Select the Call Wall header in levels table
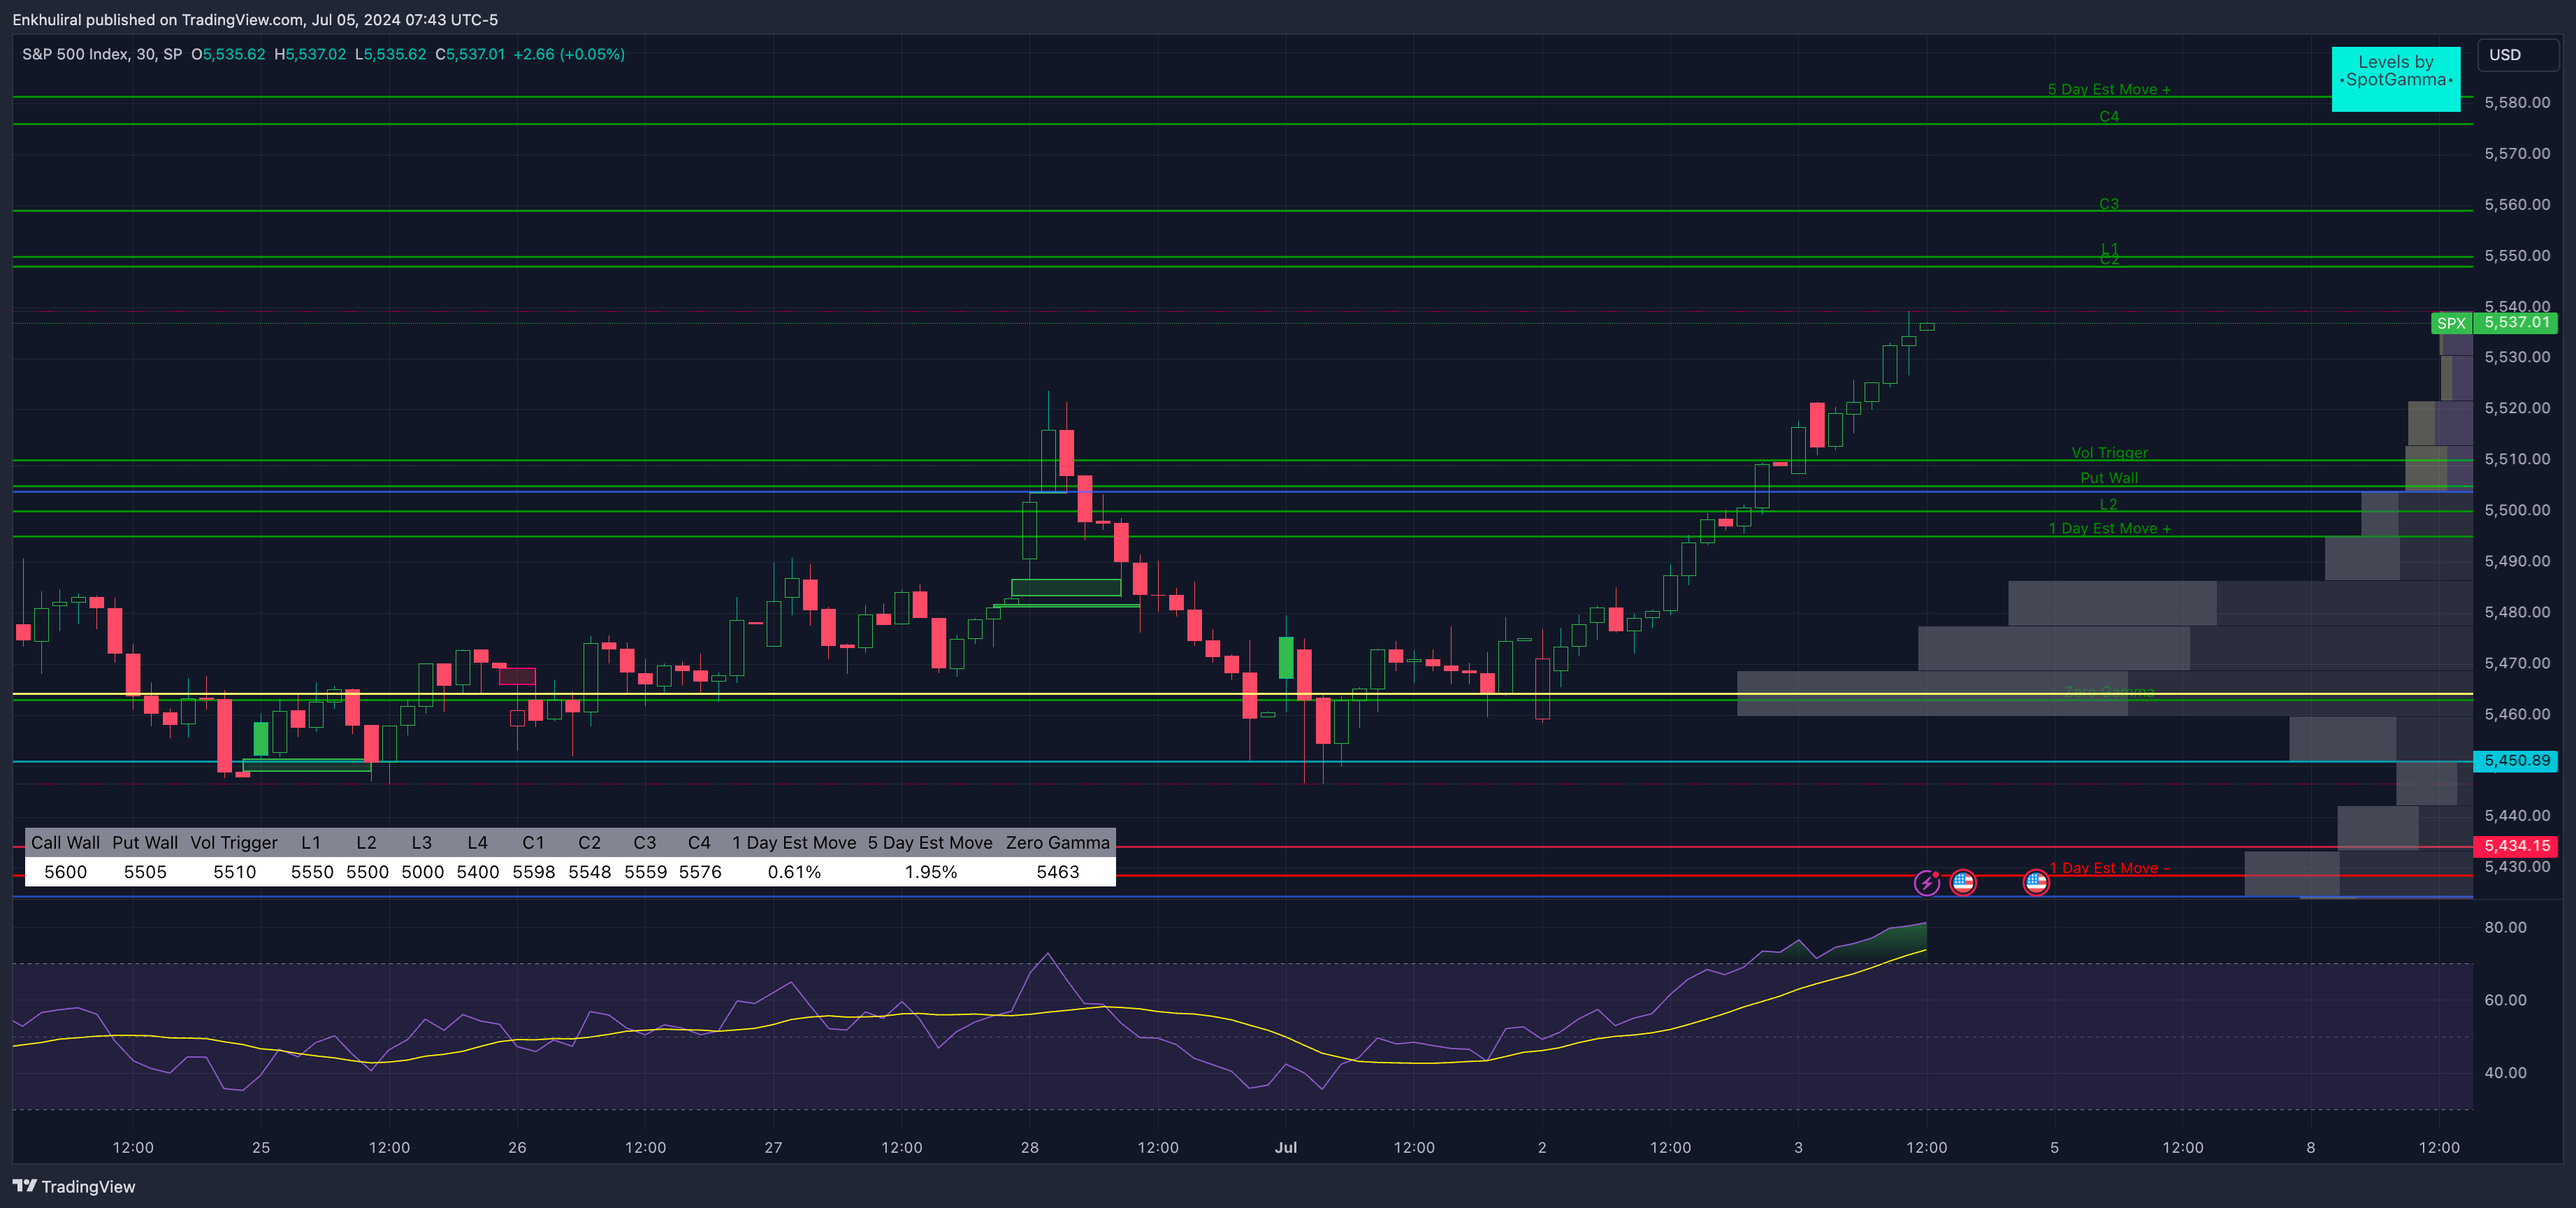2576x1208 pixels. coord(65,843)
